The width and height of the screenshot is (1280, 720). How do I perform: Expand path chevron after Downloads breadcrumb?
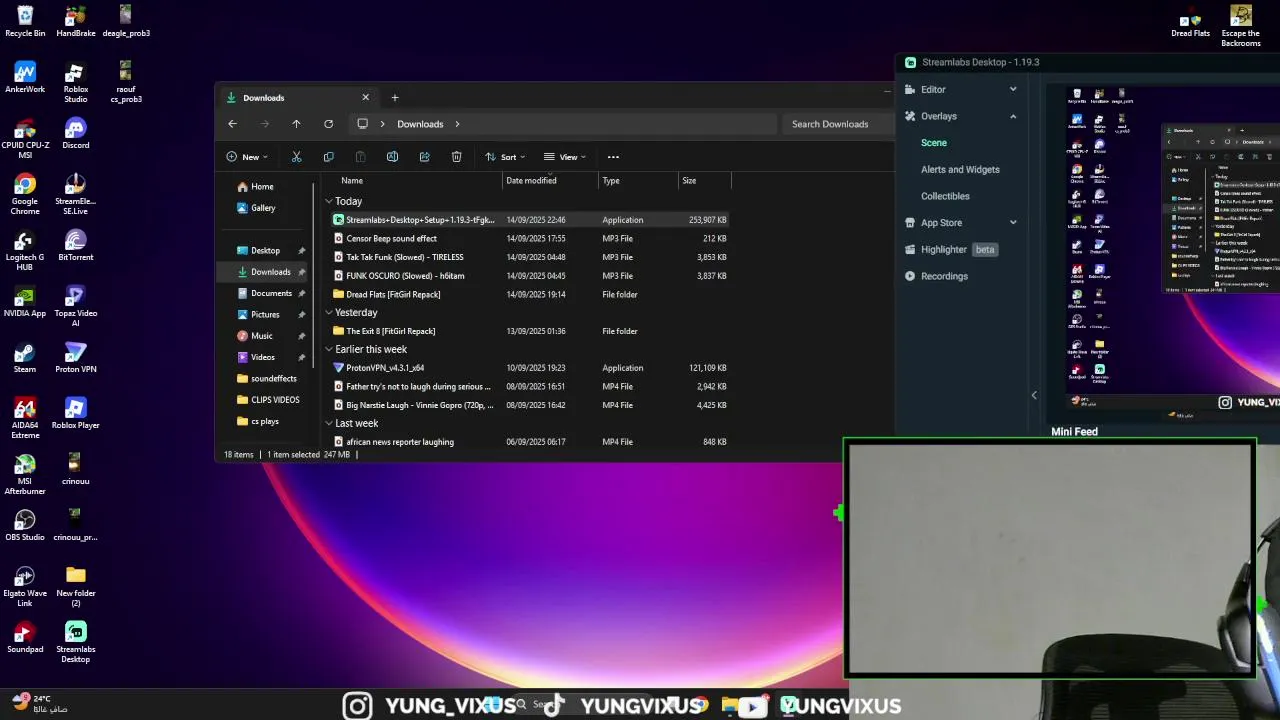coord(457,124)
